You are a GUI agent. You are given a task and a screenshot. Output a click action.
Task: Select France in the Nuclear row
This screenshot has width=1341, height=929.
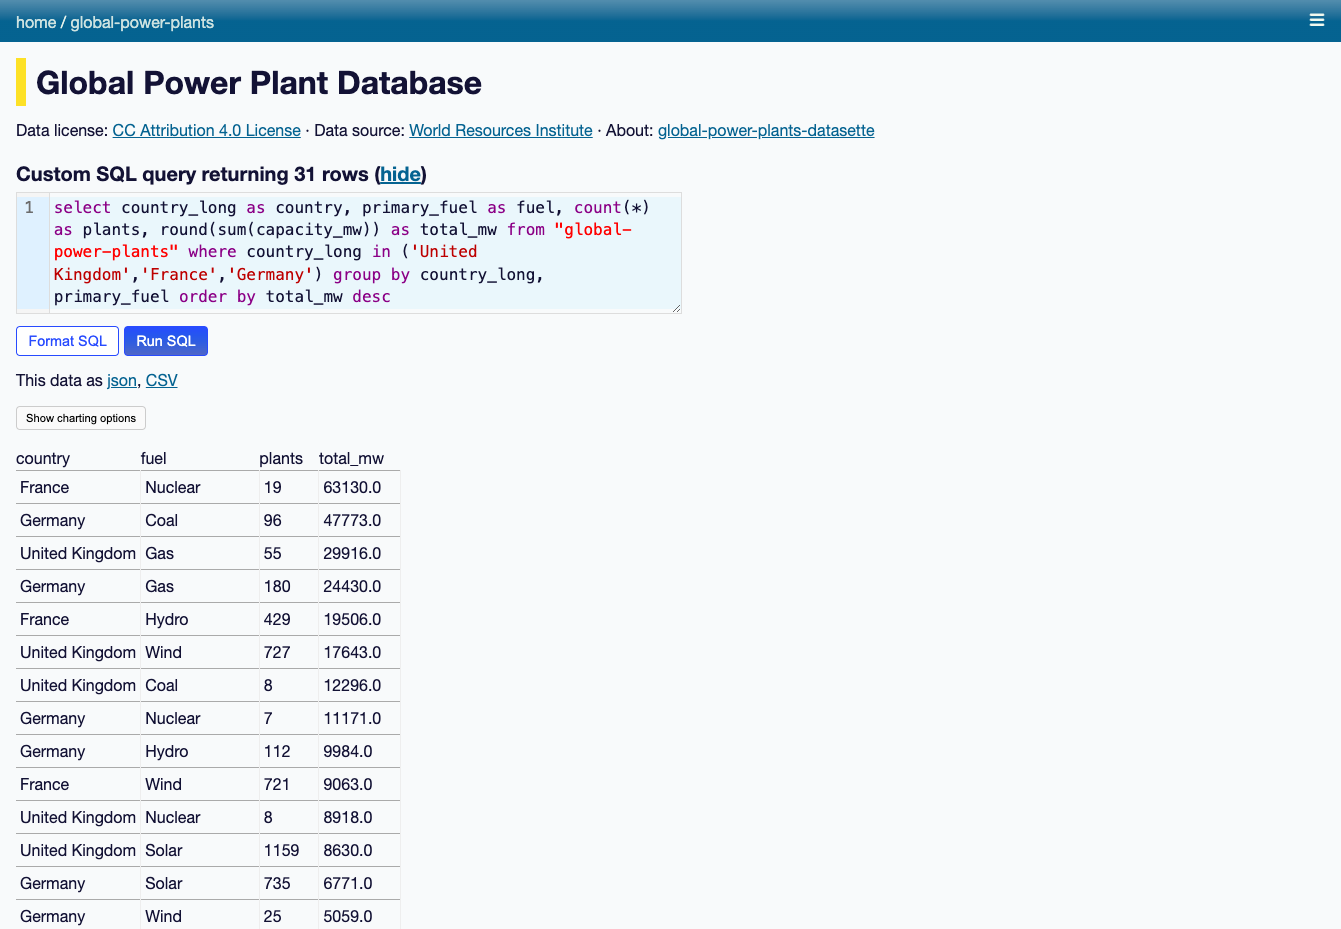(78, 487)
